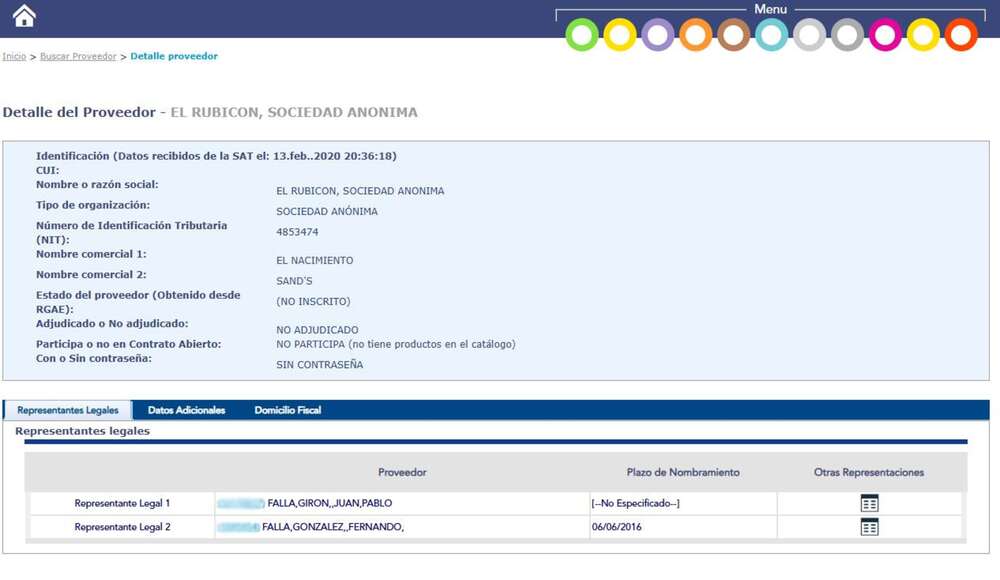This screenshot has width=1000, height=580.
Task: Open the orange circle menu item
Action: point(695,34)
